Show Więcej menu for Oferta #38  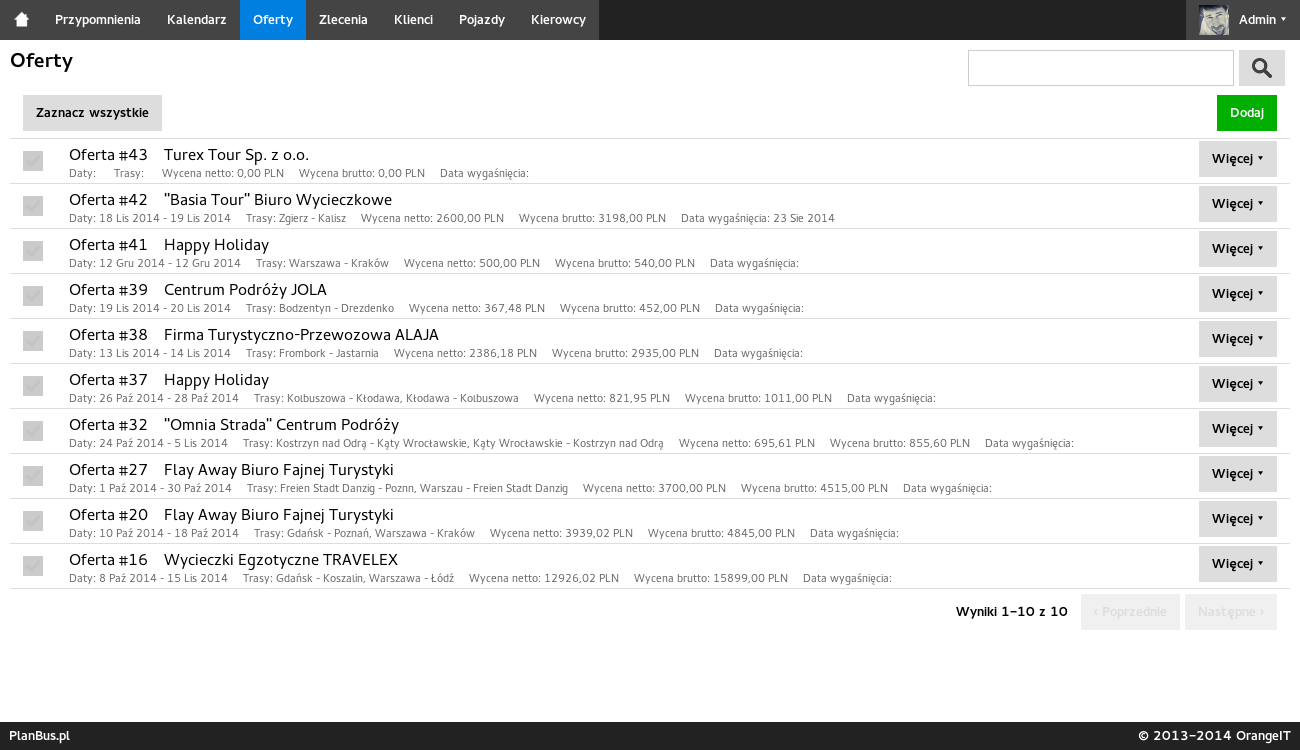(x=1238, y=339)
